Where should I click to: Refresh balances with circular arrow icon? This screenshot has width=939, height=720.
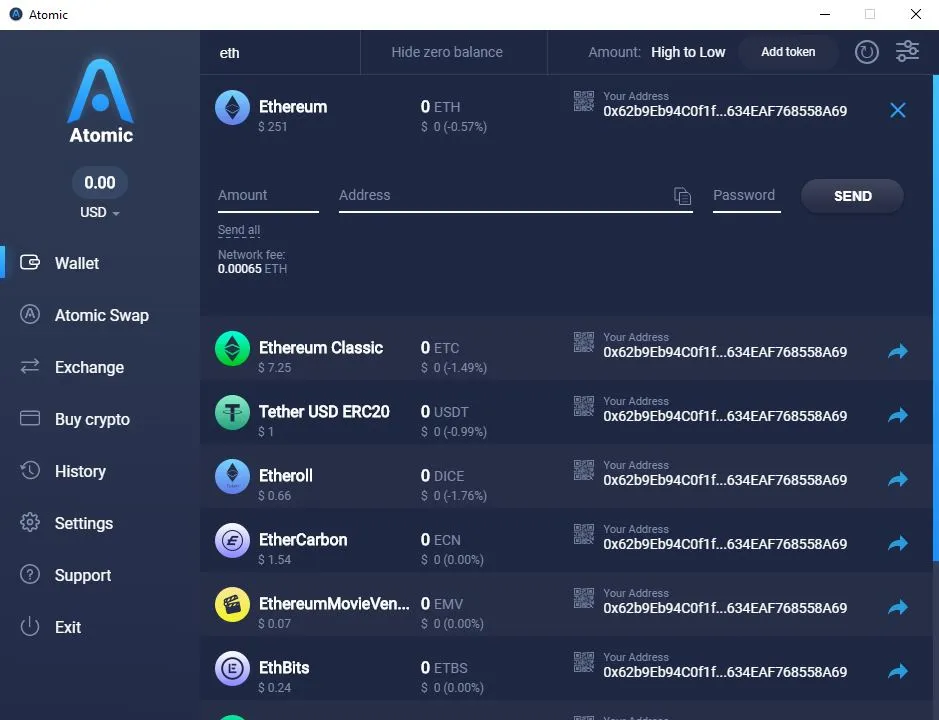pos(867,52)
